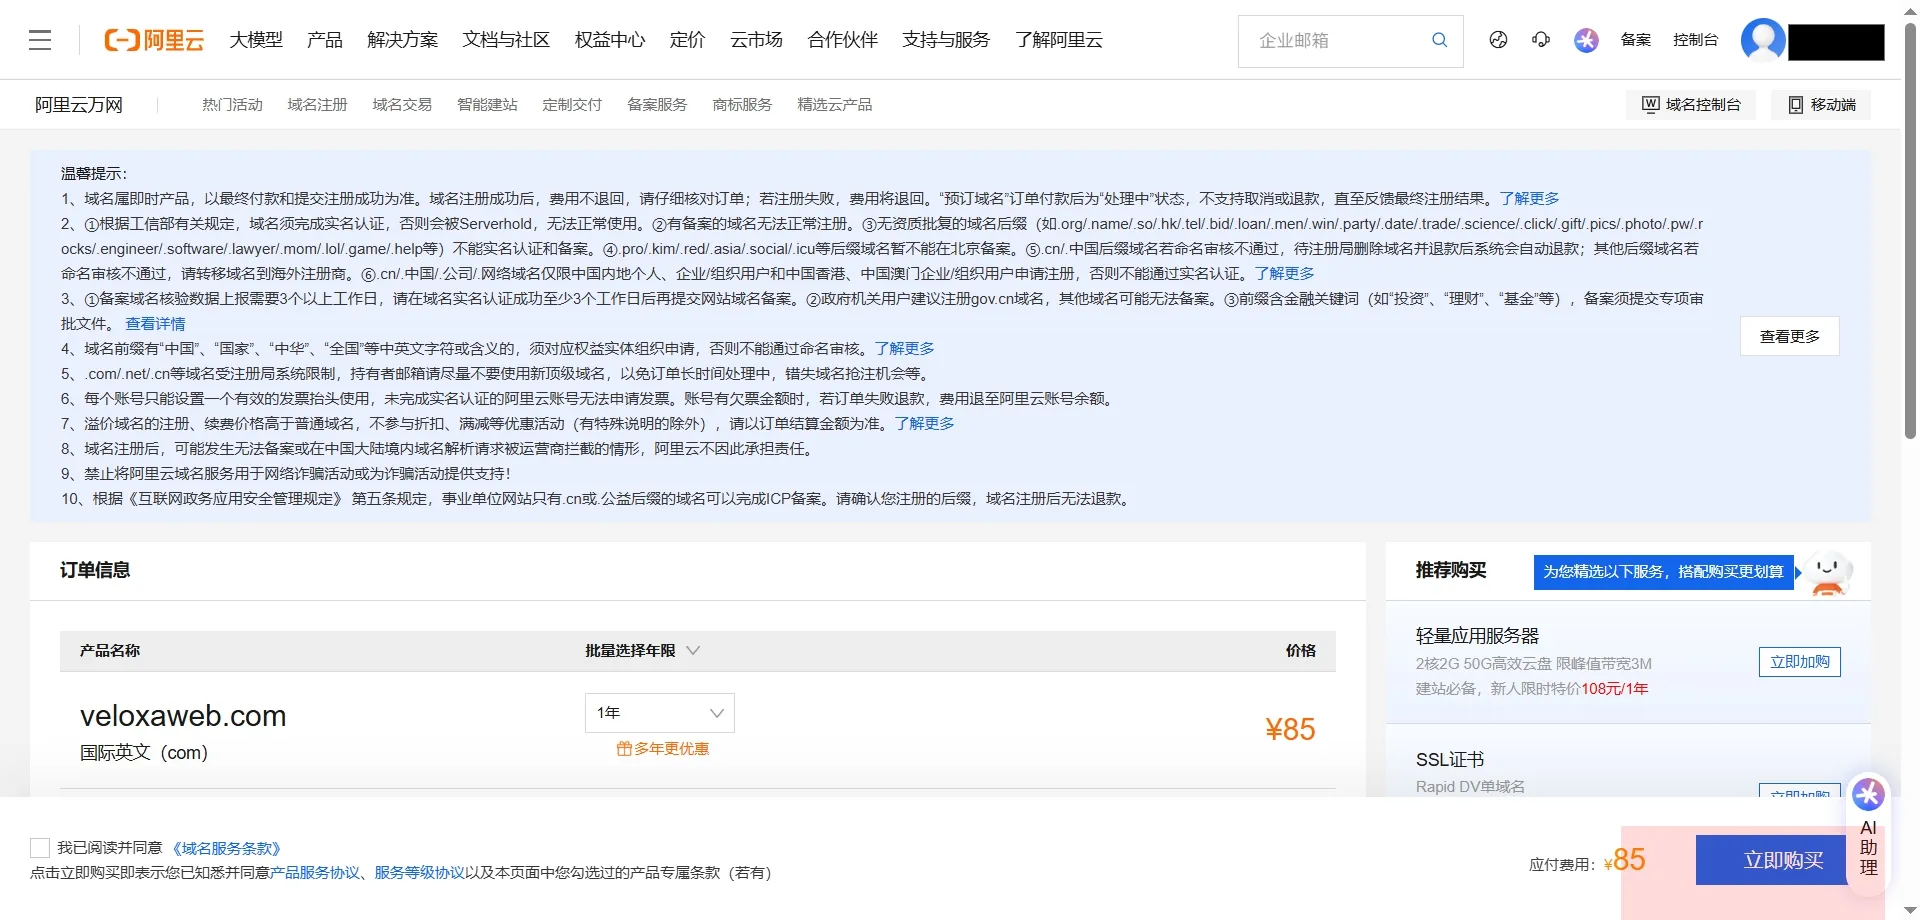
Task: Click the 企业邮箱 search input field
Action: pyautogui.click(x=1335, y=41)
